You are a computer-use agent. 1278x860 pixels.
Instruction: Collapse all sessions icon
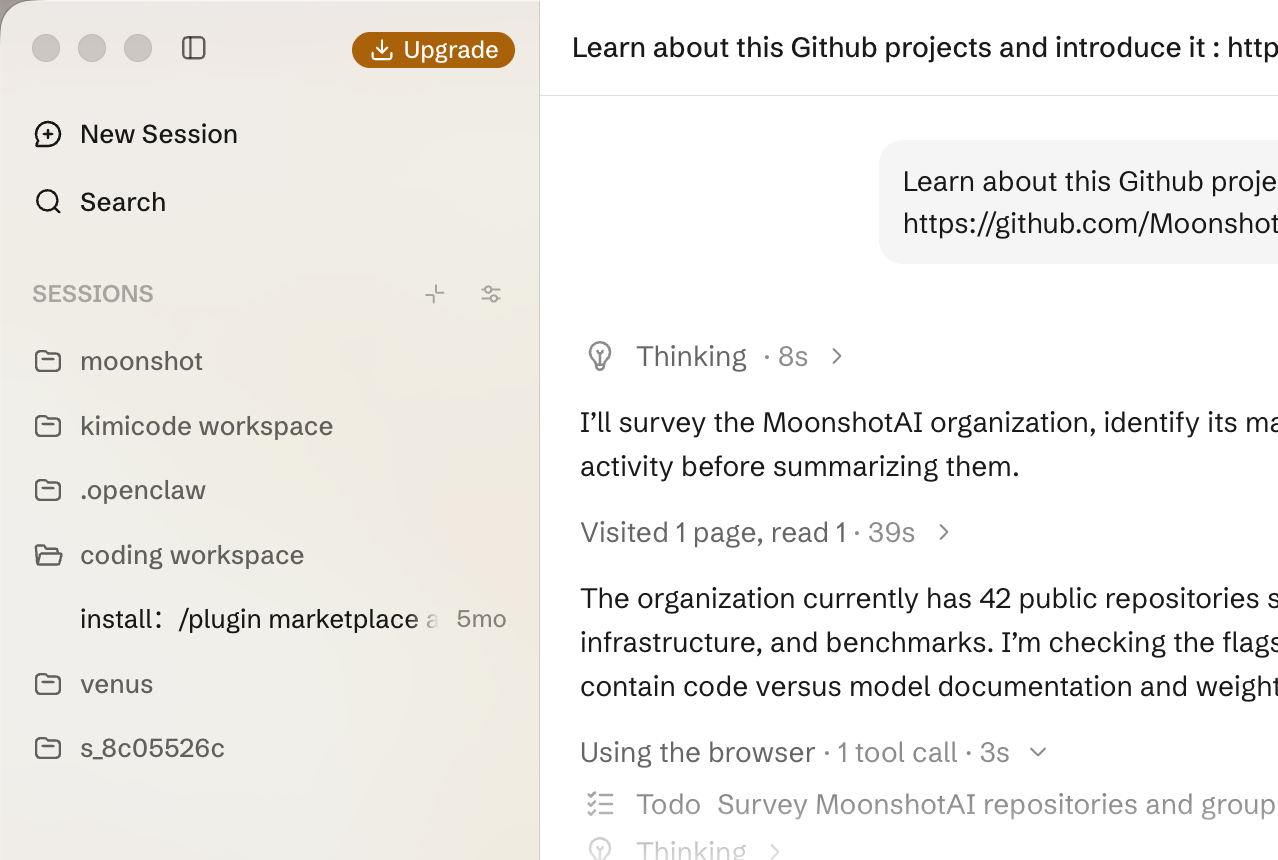(435, 294)
